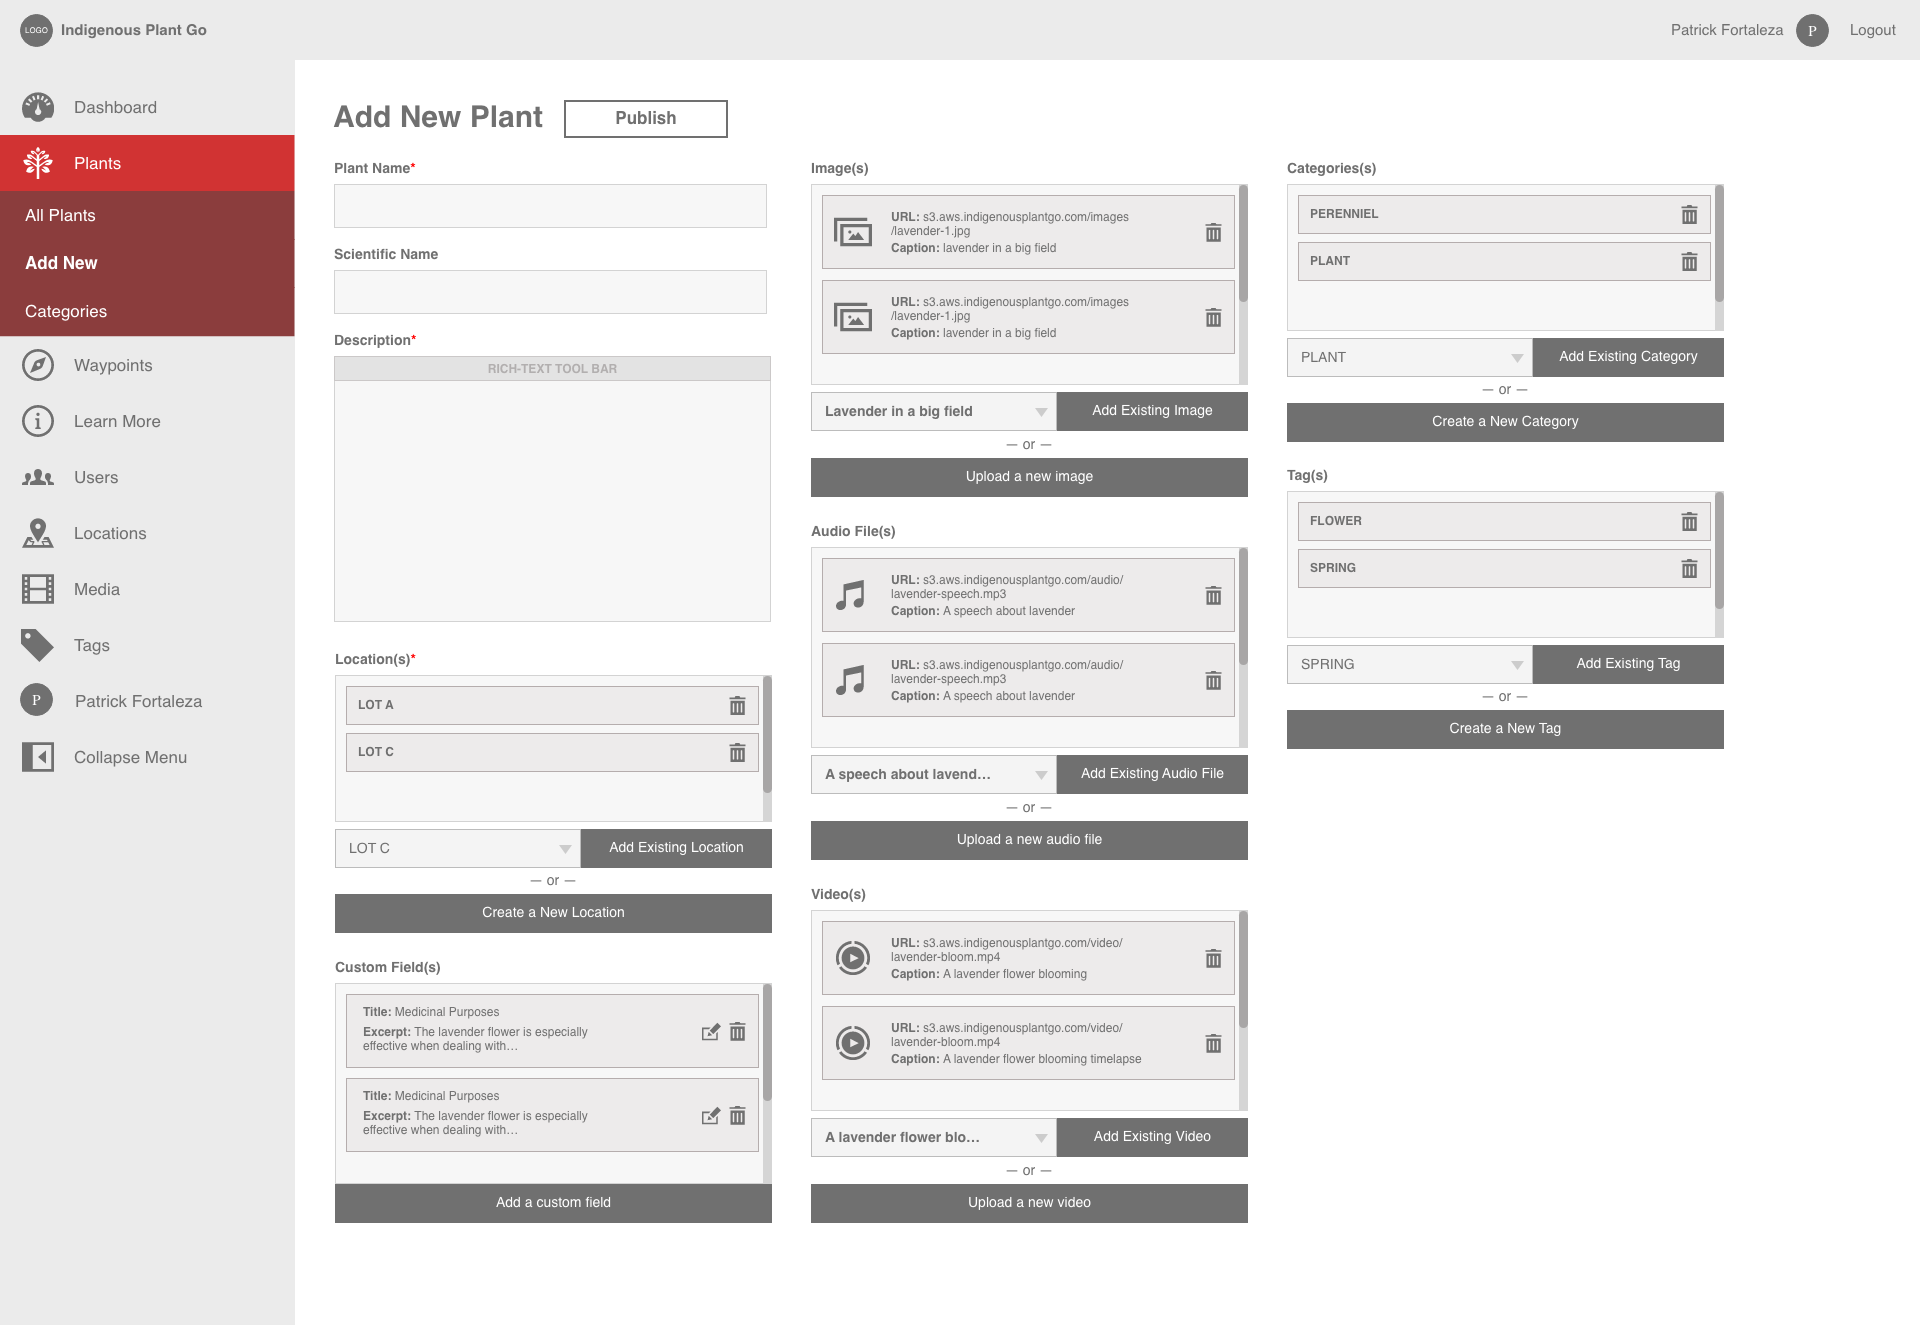Expand the SPRING tag dropdown
This screenshot has height=1325, width=1920.
pyautogui.click(x=1516, y=665)
